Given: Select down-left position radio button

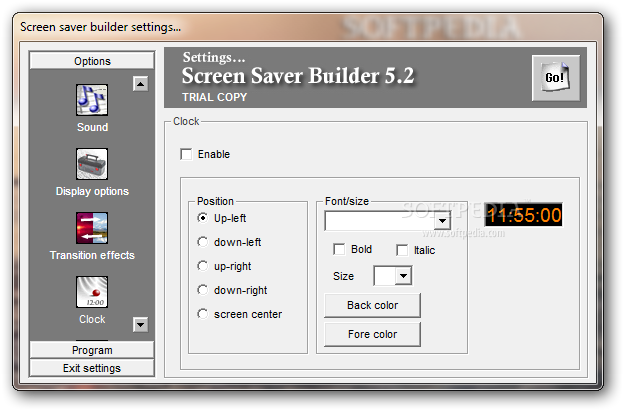Looking at the screenshot, I should [203, 242].
